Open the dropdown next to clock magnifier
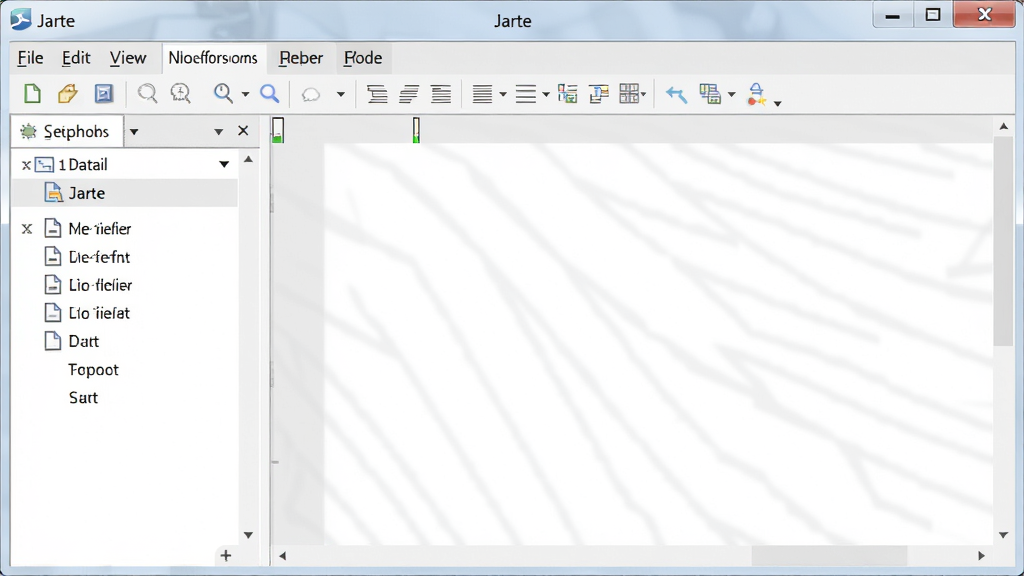The height and width of the screenshot is (576, 1024). click(246, 95)
